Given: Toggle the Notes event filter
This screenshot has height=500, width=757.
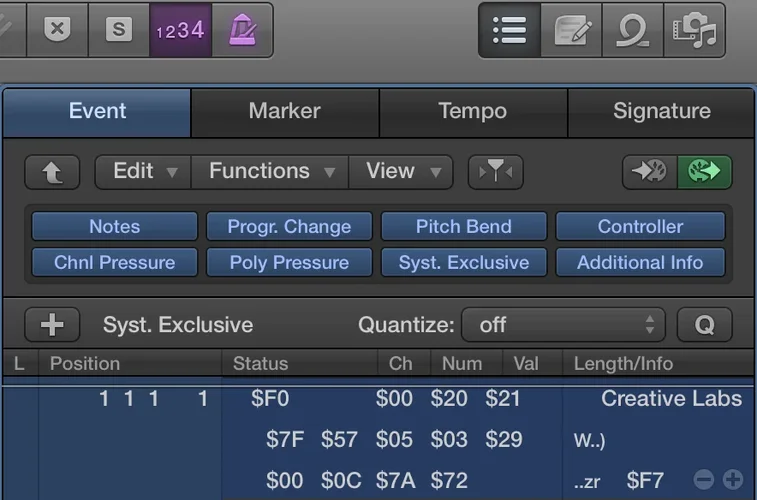Looking at the screenshot, I should (x=115, y=226).
